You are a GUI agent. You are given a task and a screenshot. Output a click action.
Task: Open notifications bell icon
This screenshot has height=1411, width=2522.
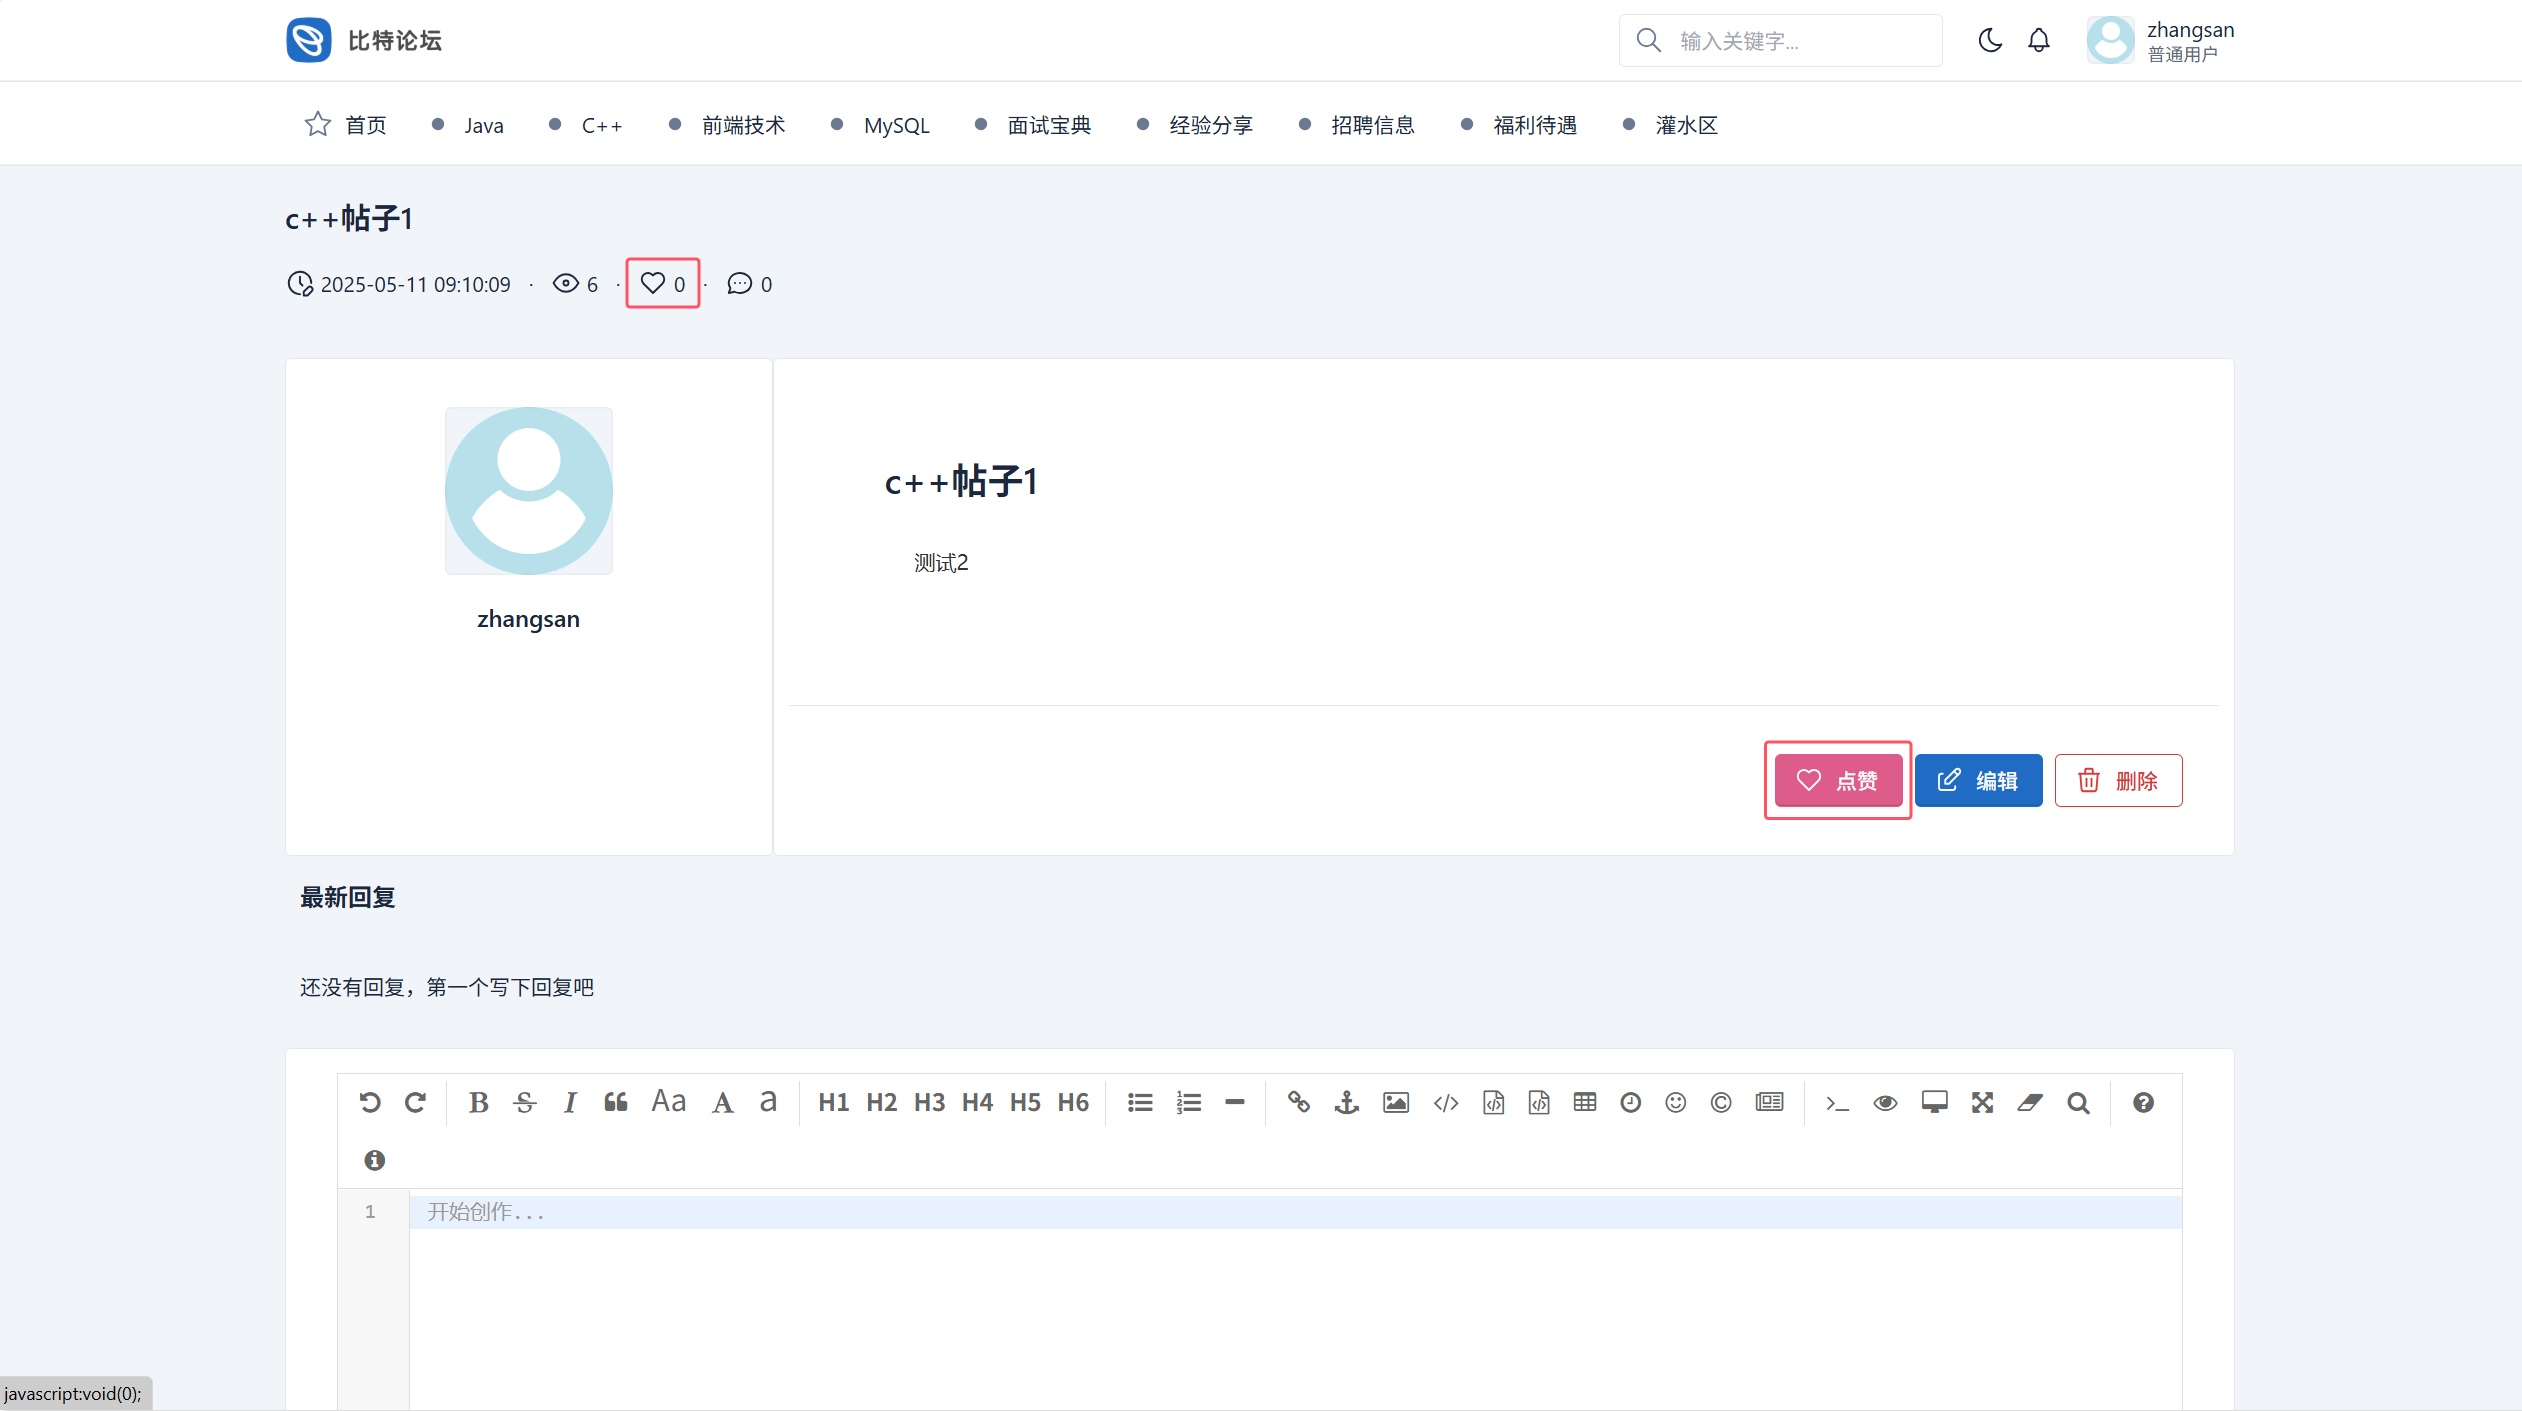pyautogui.click(x=2038, y=40)
